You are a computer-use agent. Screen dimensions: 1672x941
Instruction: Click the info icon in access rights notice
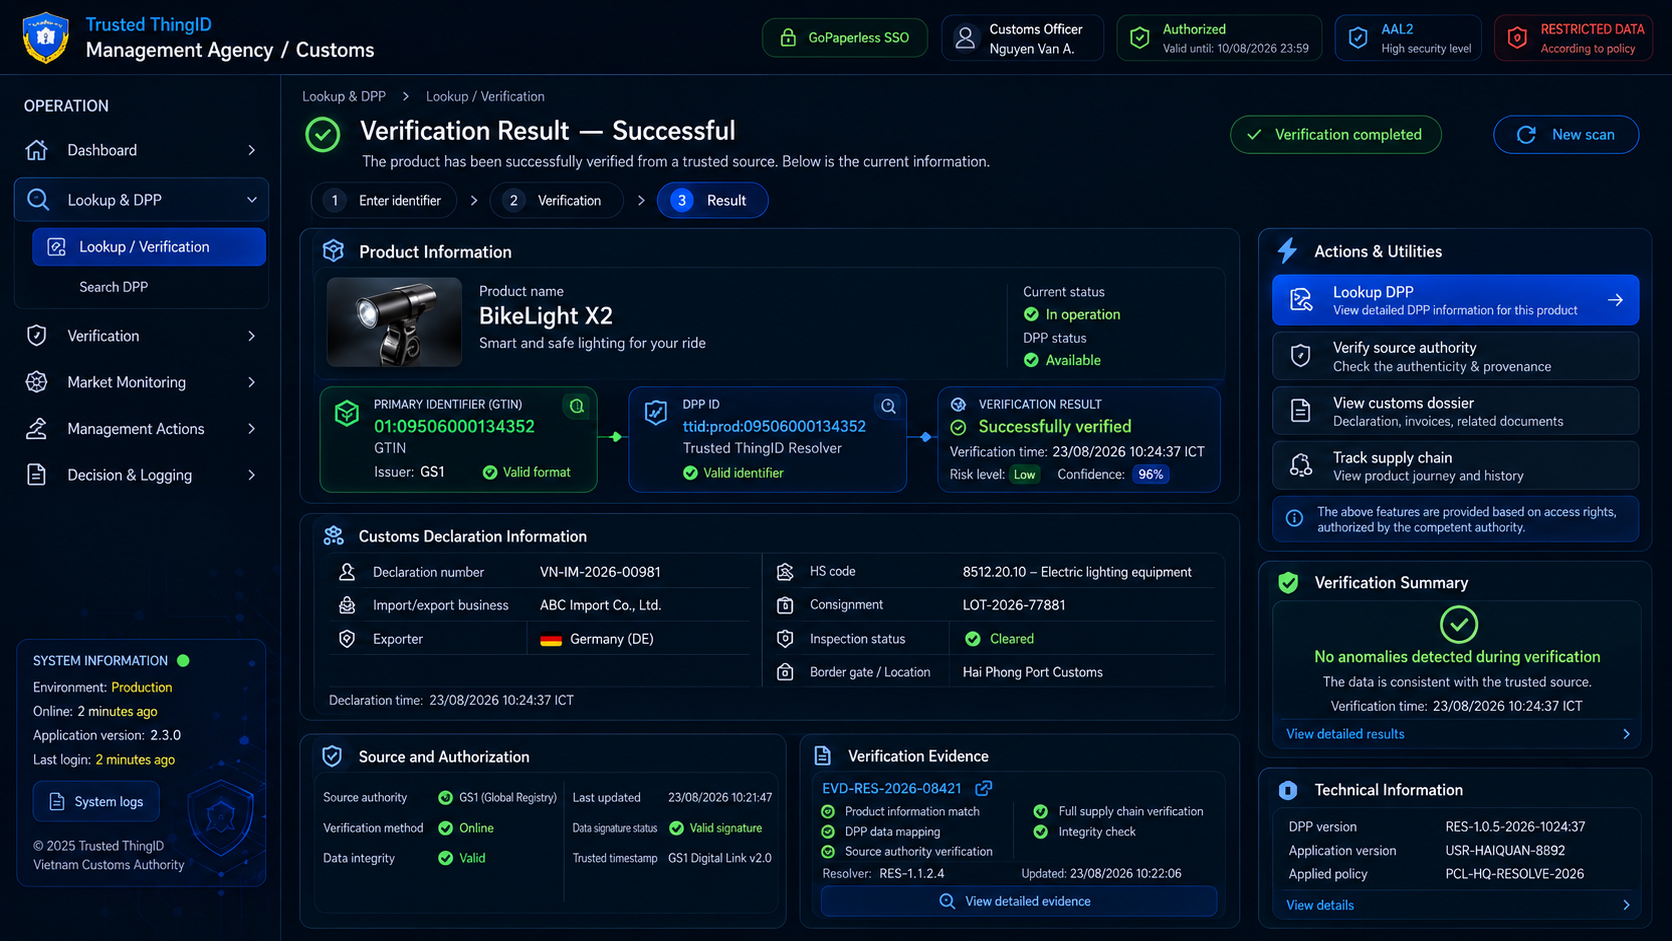click(x=1294, y=518)
